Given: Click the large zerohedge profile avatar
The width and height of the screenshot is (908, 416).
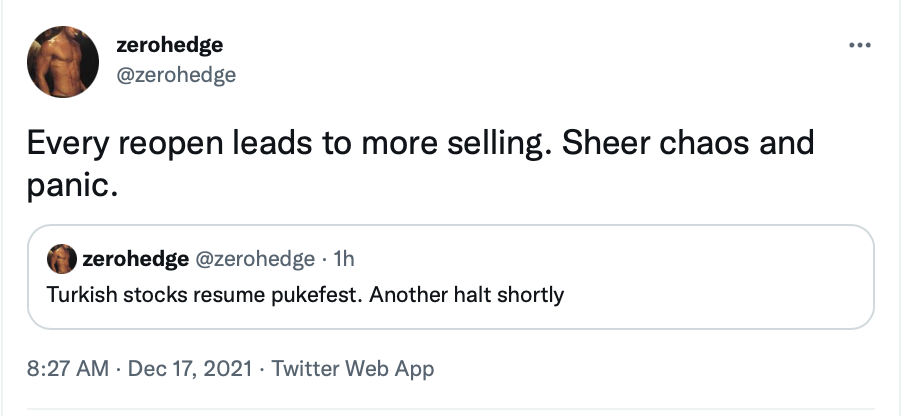Looking at the screenshot, I should pos(63,61).
